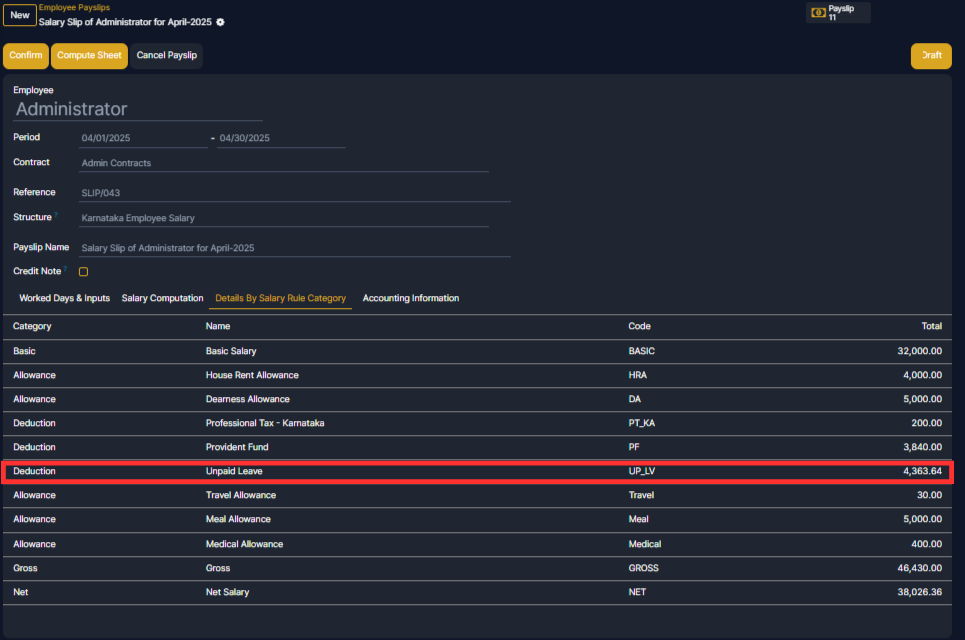Click the Compute Sheet button

pyautogui.click(x=89, y=55)
